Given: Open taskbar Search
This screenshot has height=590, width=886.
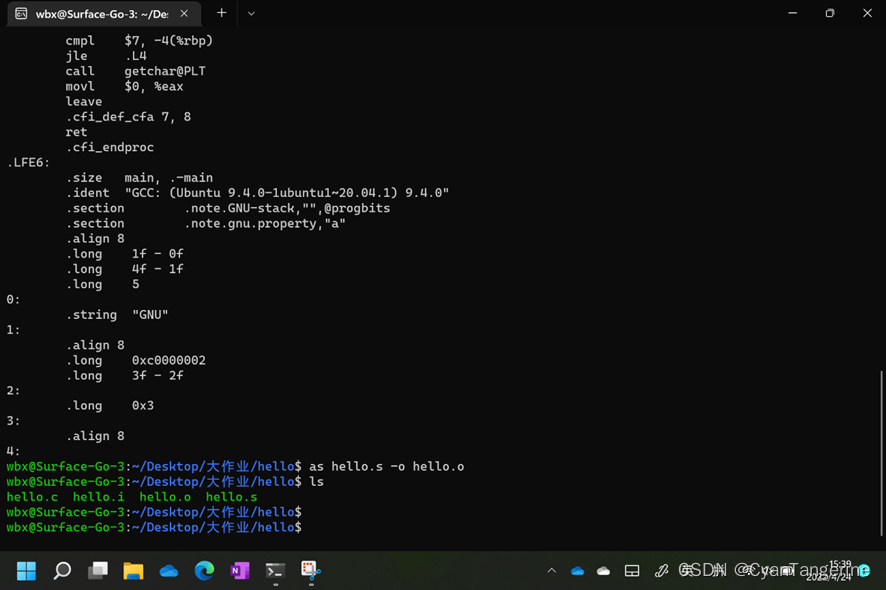Looking at the screenshot, I should [62, 571].
